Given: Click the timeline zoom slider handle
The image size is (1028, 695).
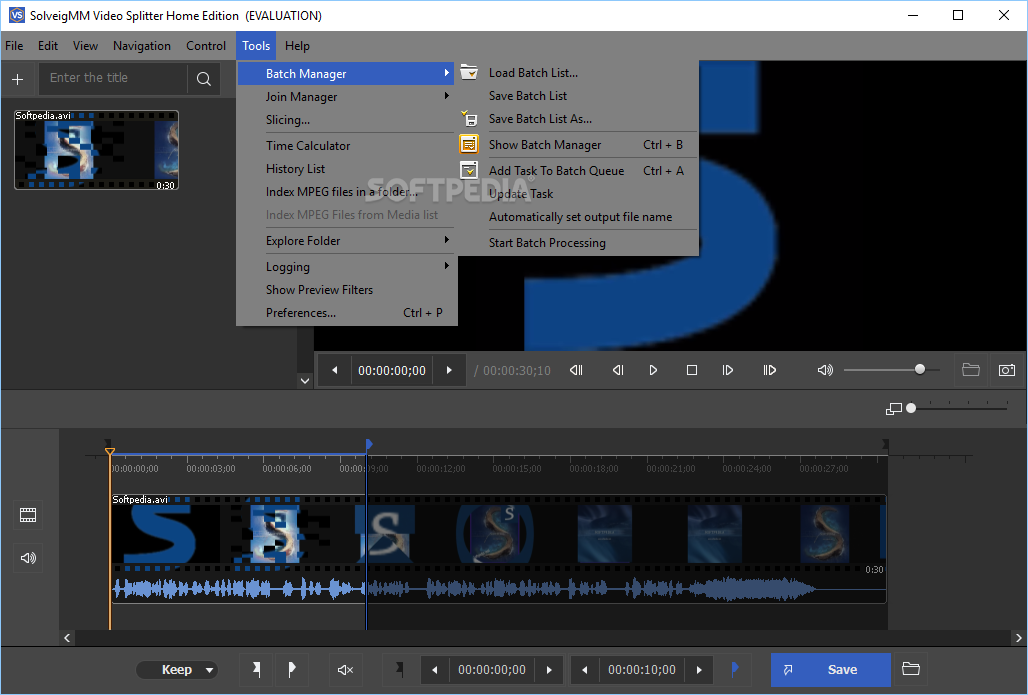Looking at the screenshot, I should [x=911, y=408].
